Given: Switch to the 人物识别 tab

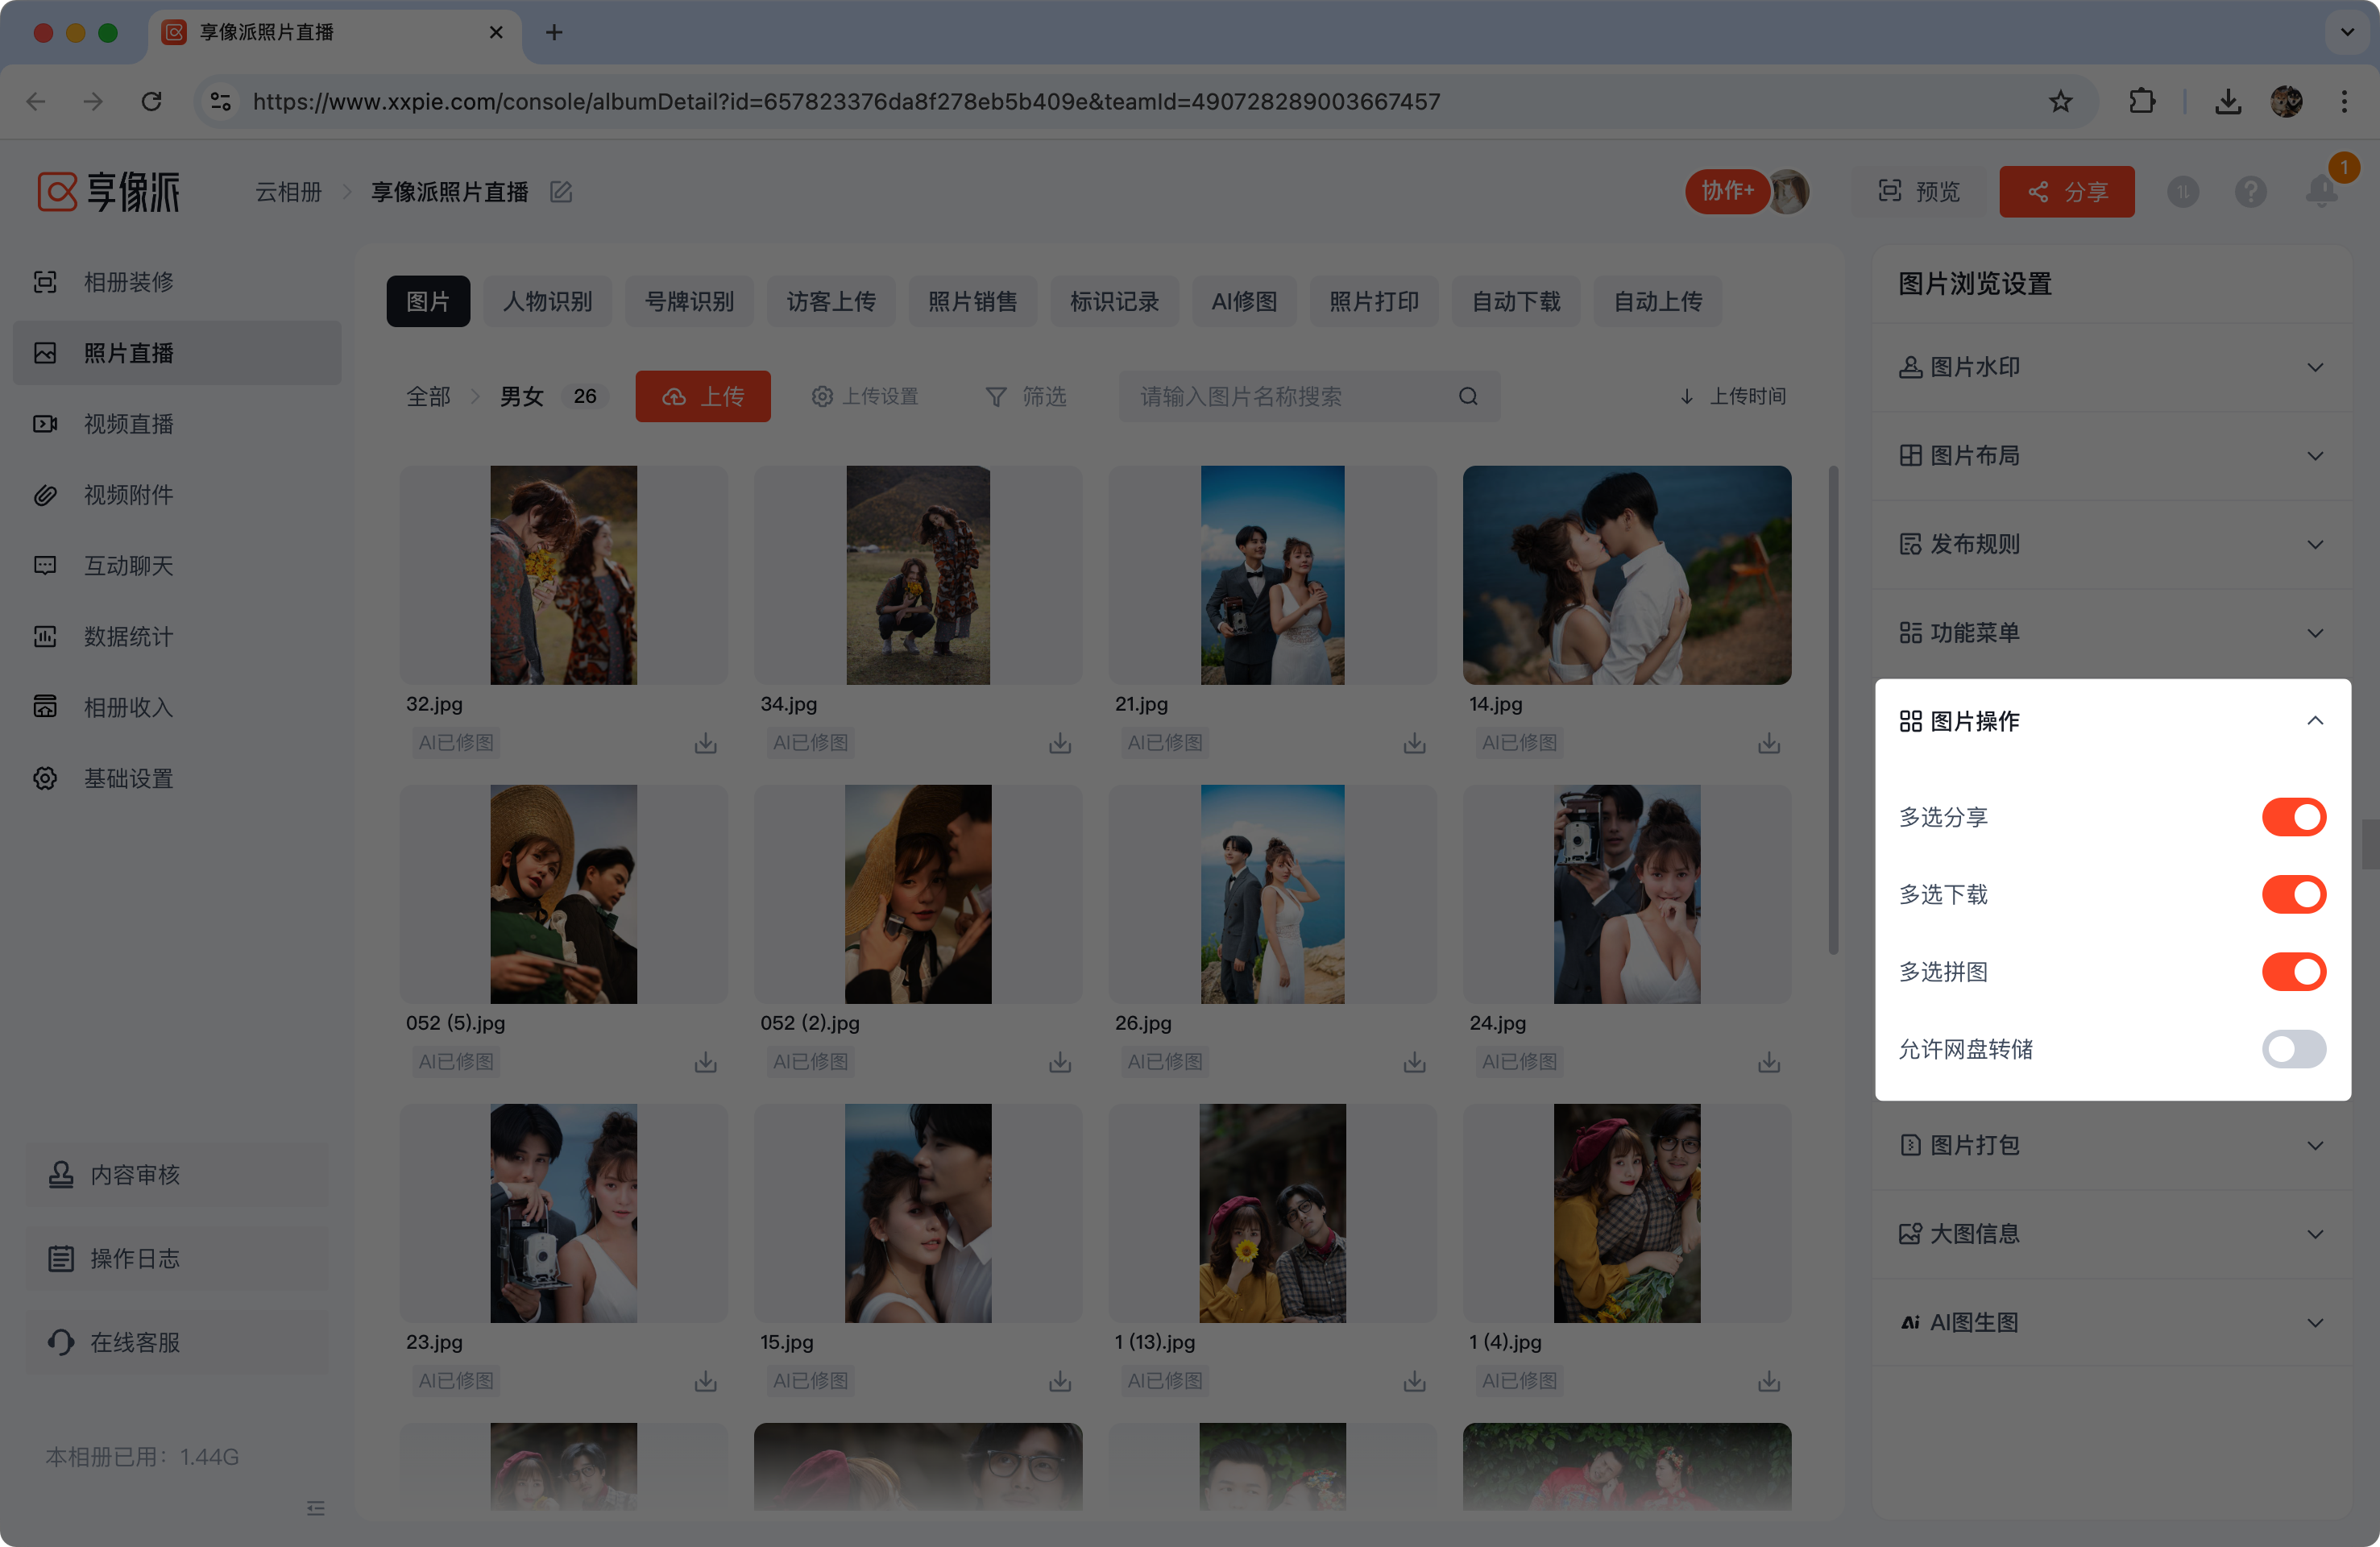Looking at the screenshot, I should [x=547, y=301].
